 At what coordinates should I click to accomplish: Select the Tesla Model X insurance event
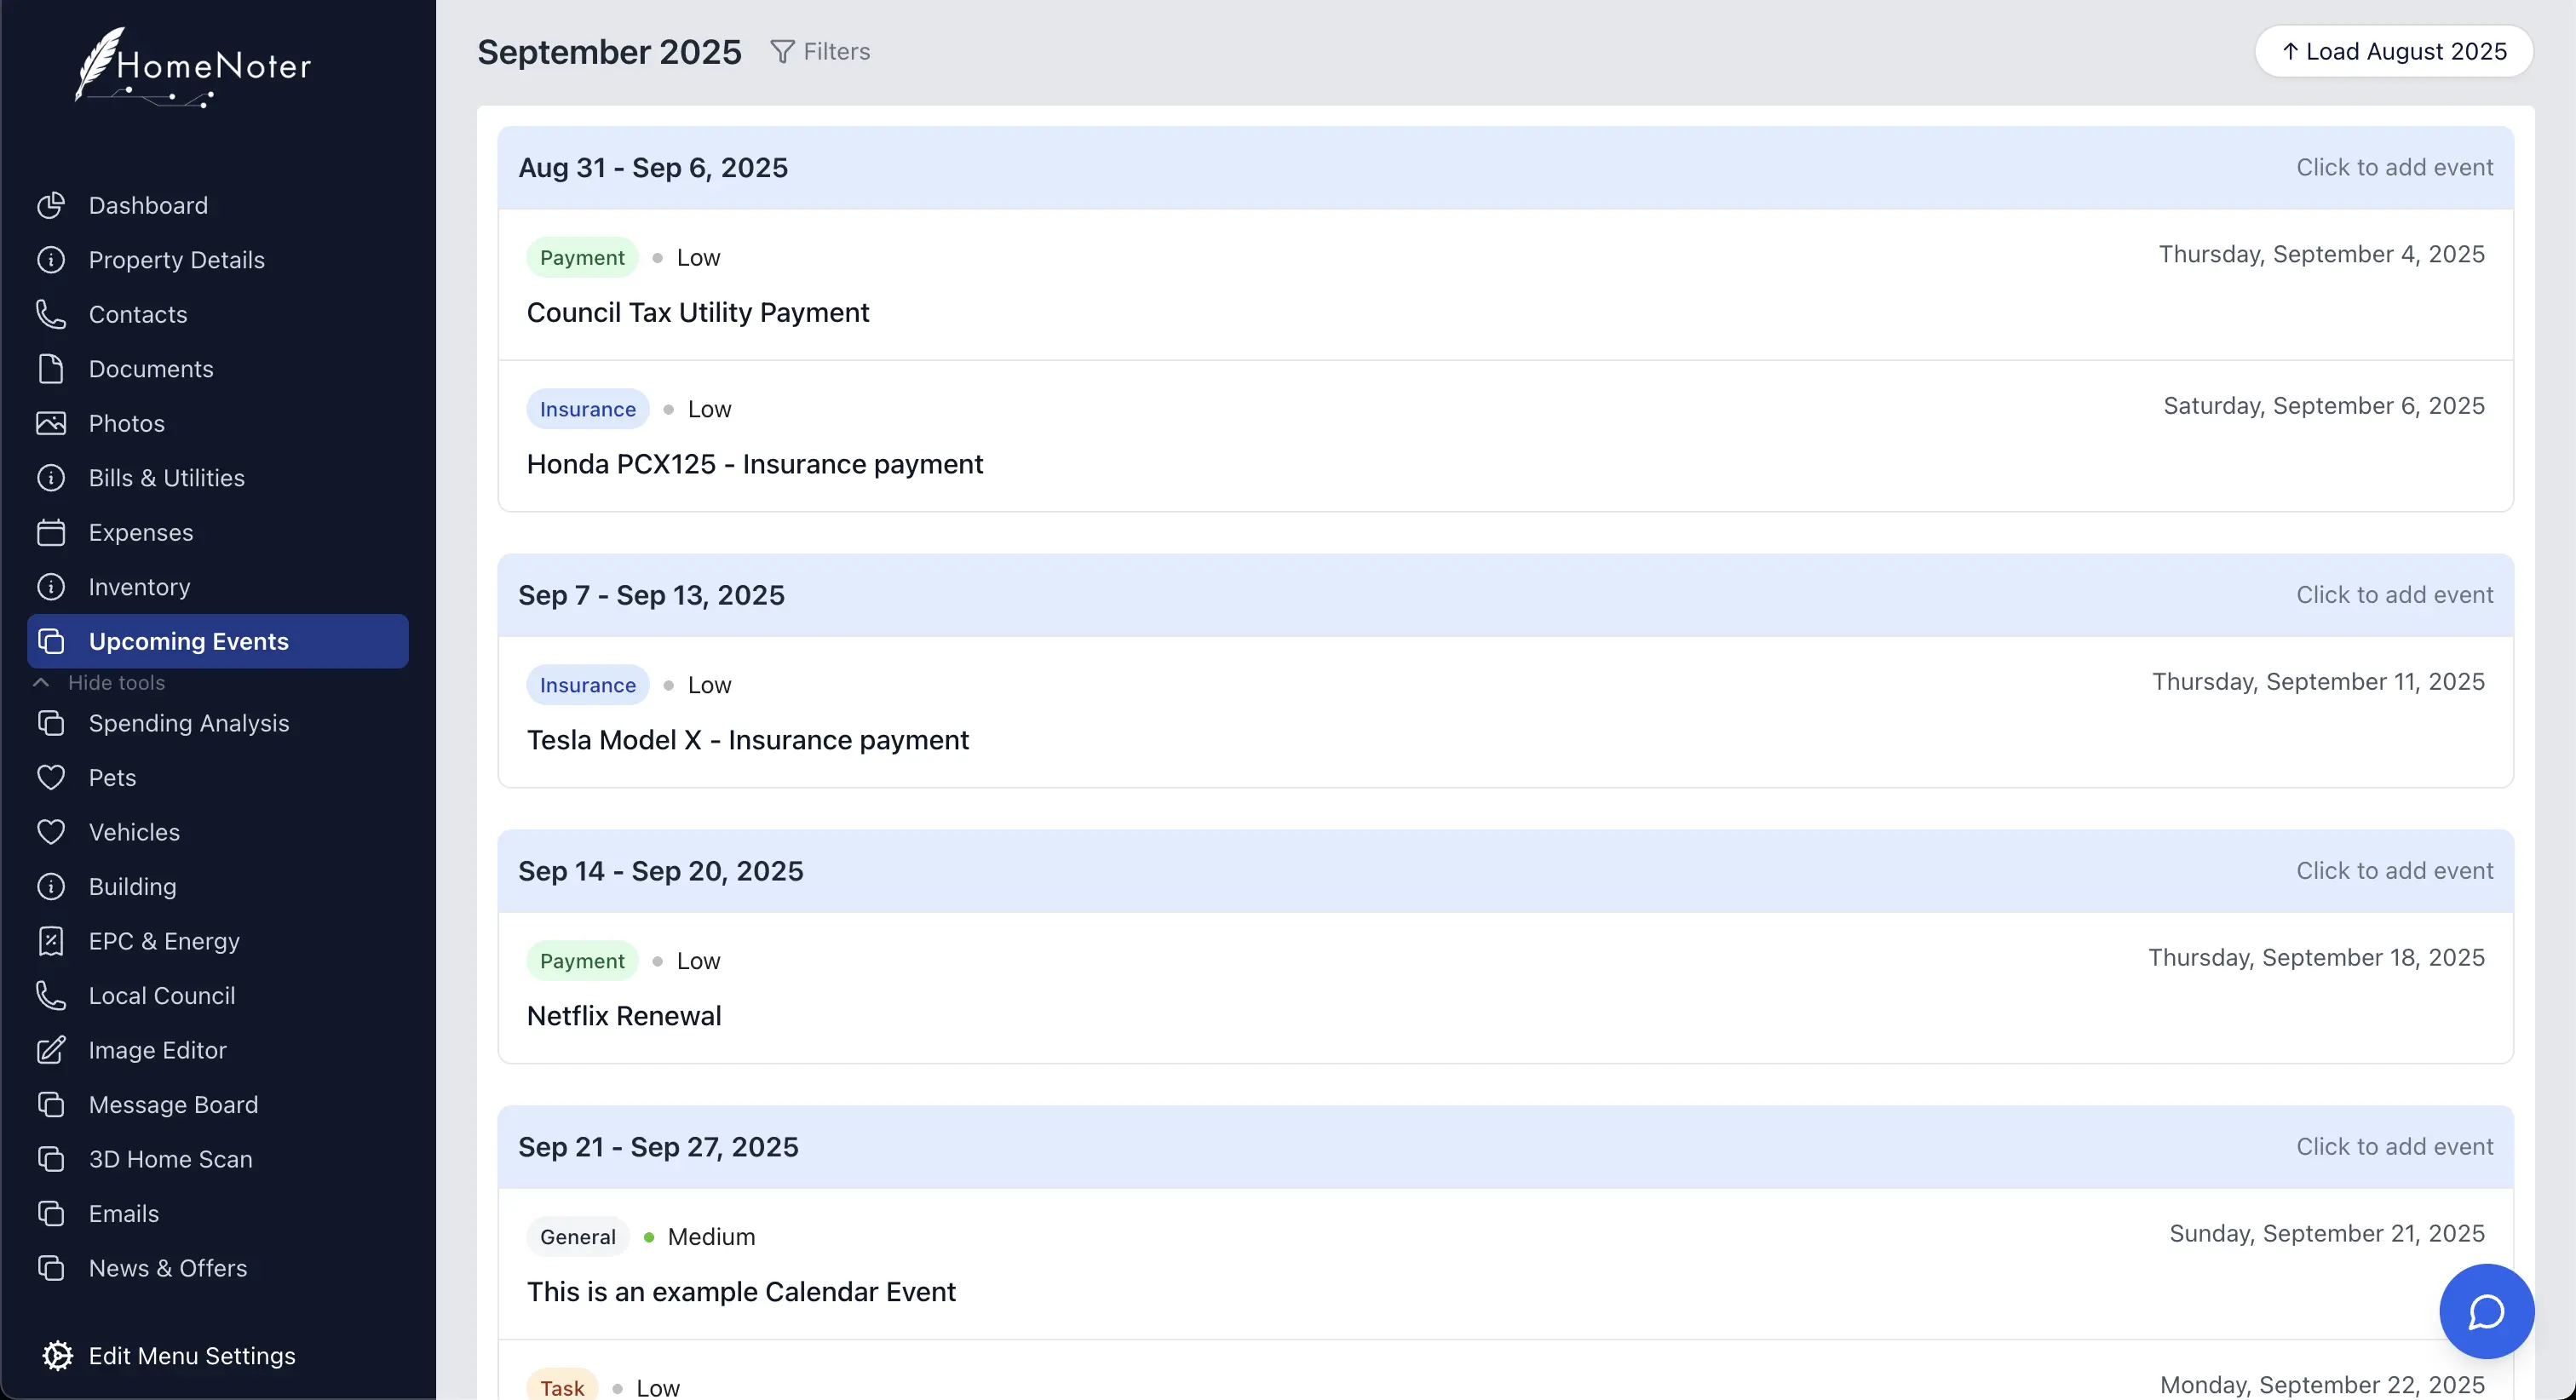[747, 740]
